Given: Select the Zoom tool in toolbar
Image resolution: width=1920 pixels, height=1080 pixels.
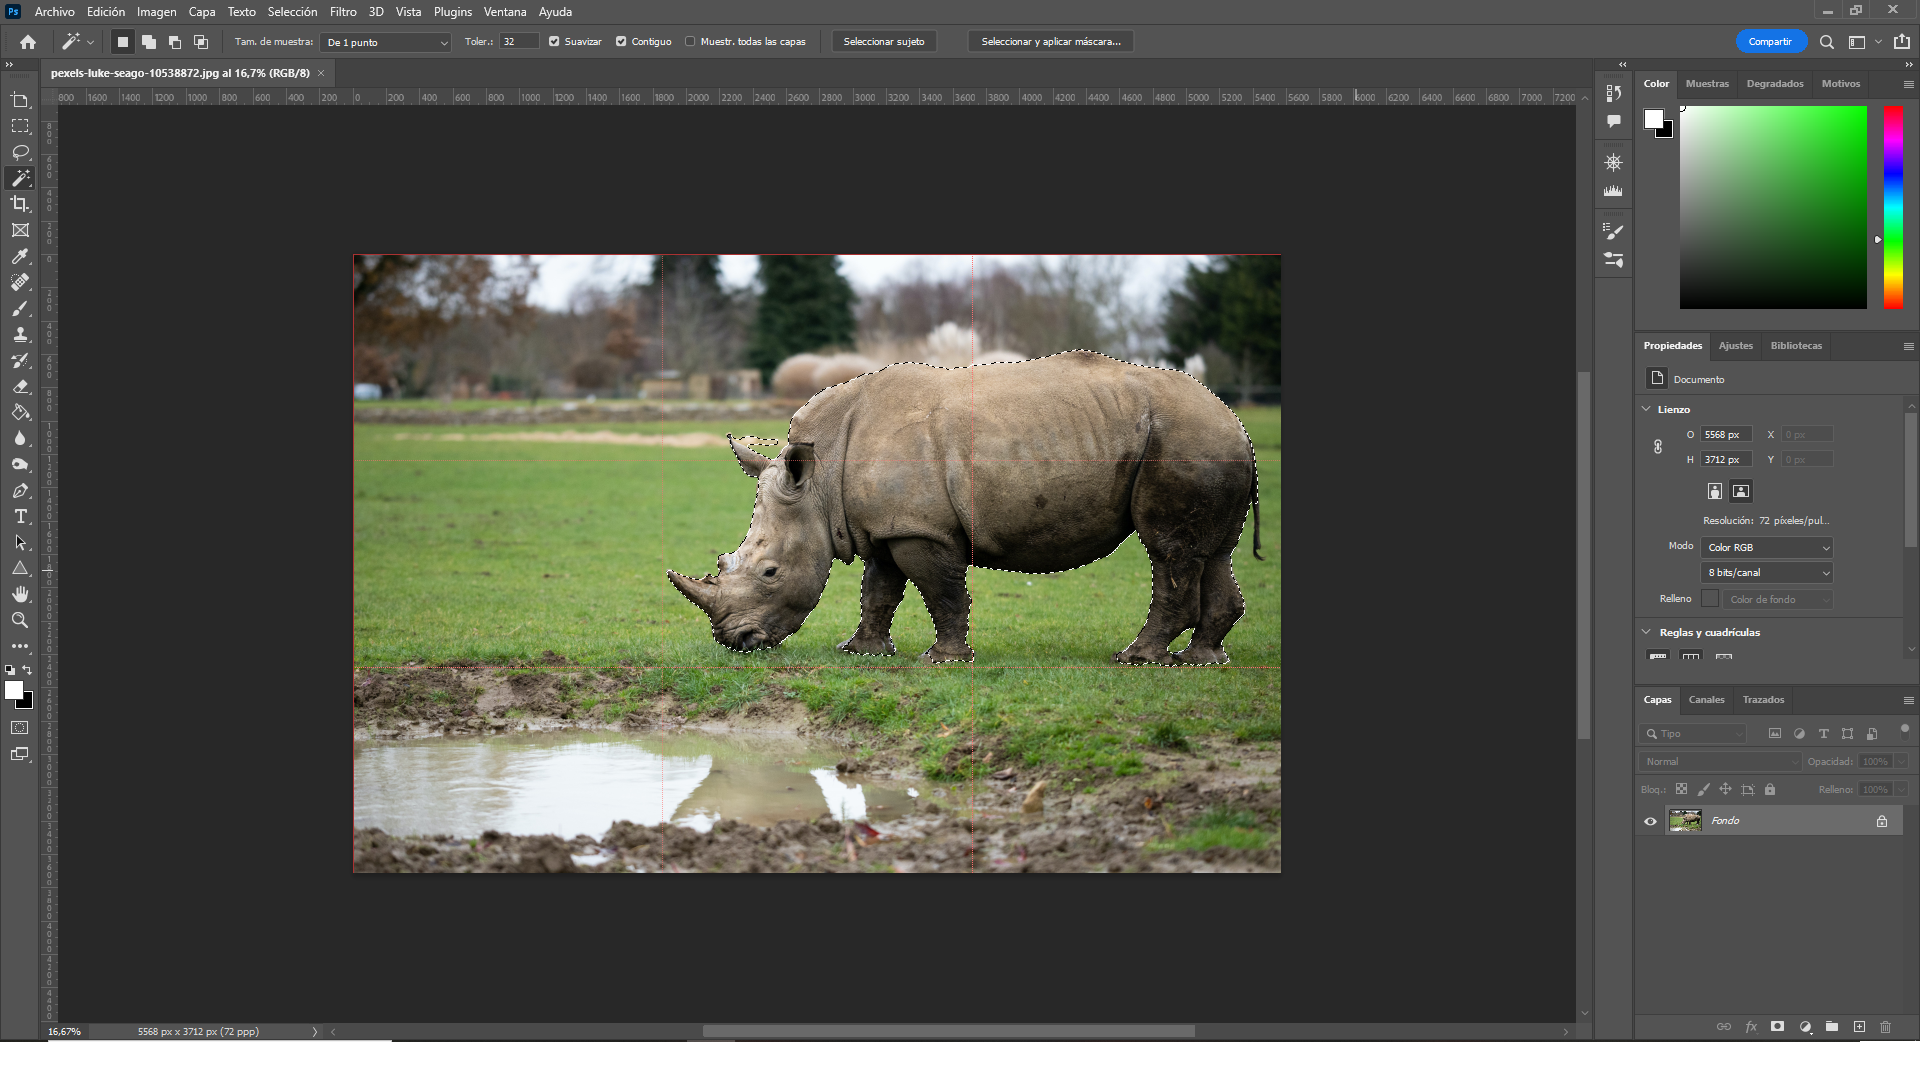Looking at the screenshot, I should click(20, 620).
